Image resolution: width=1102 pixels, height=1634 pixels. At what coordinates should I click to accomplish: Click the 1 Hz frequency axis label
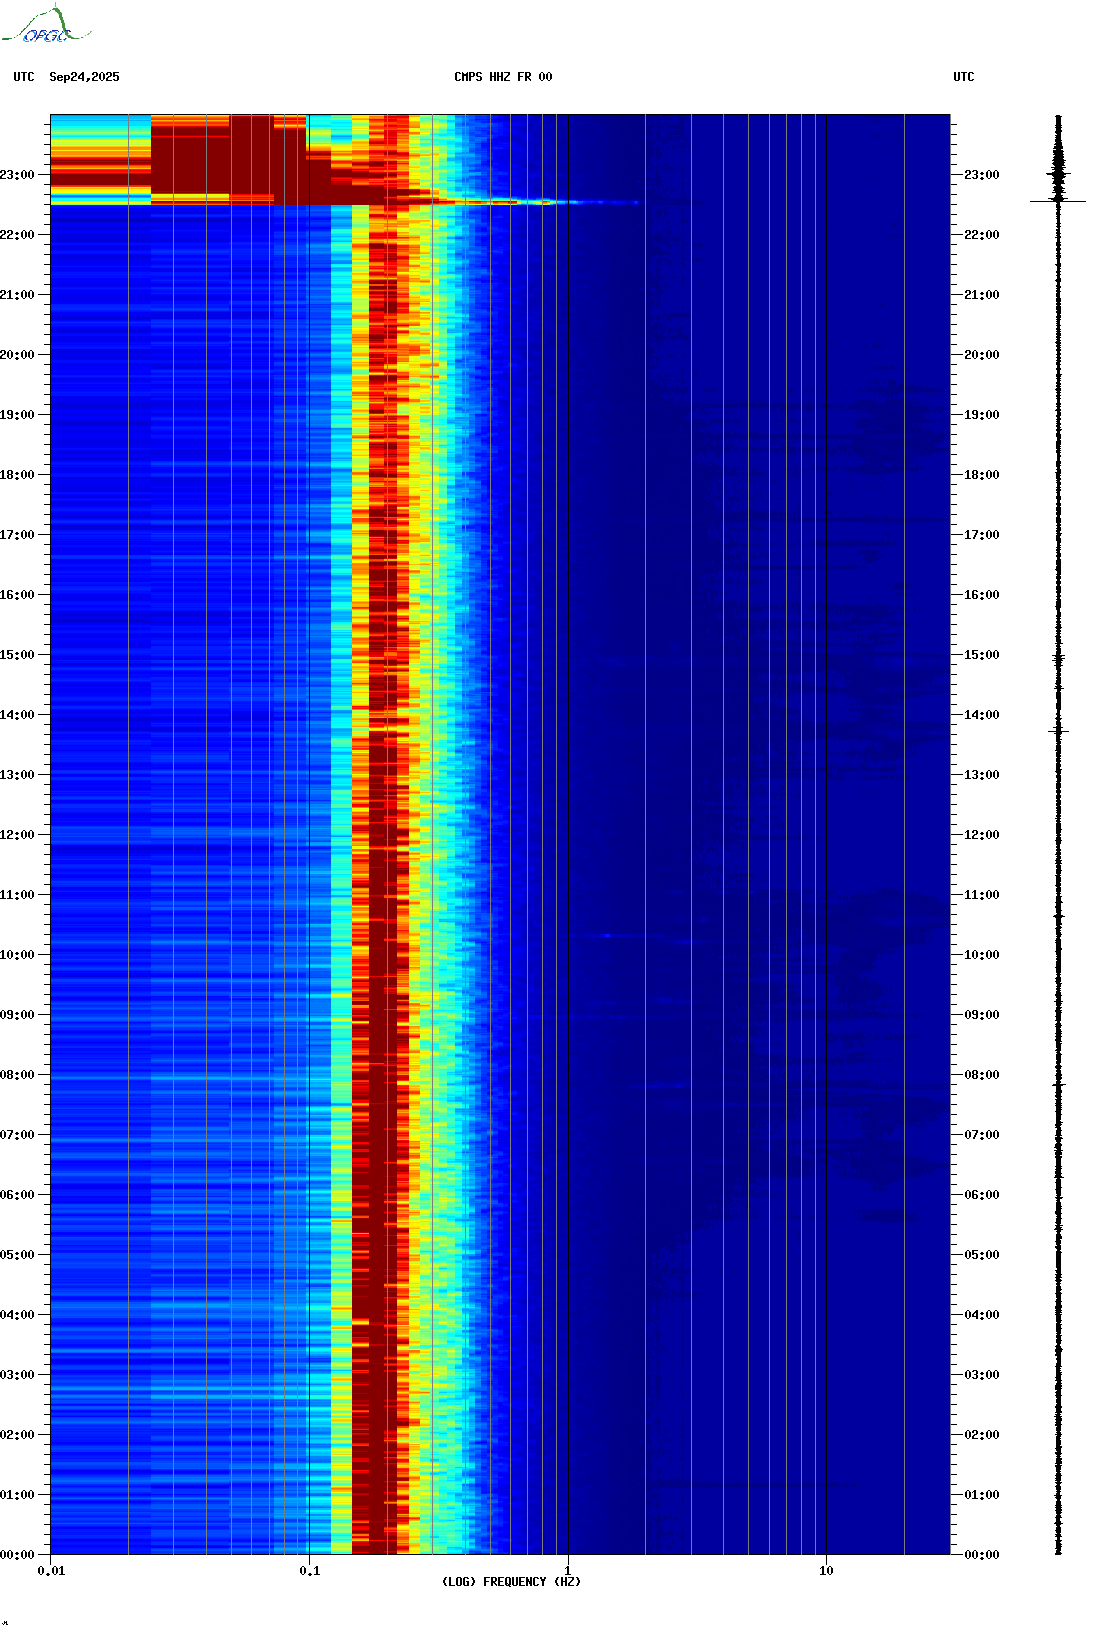click(568, 1571)
